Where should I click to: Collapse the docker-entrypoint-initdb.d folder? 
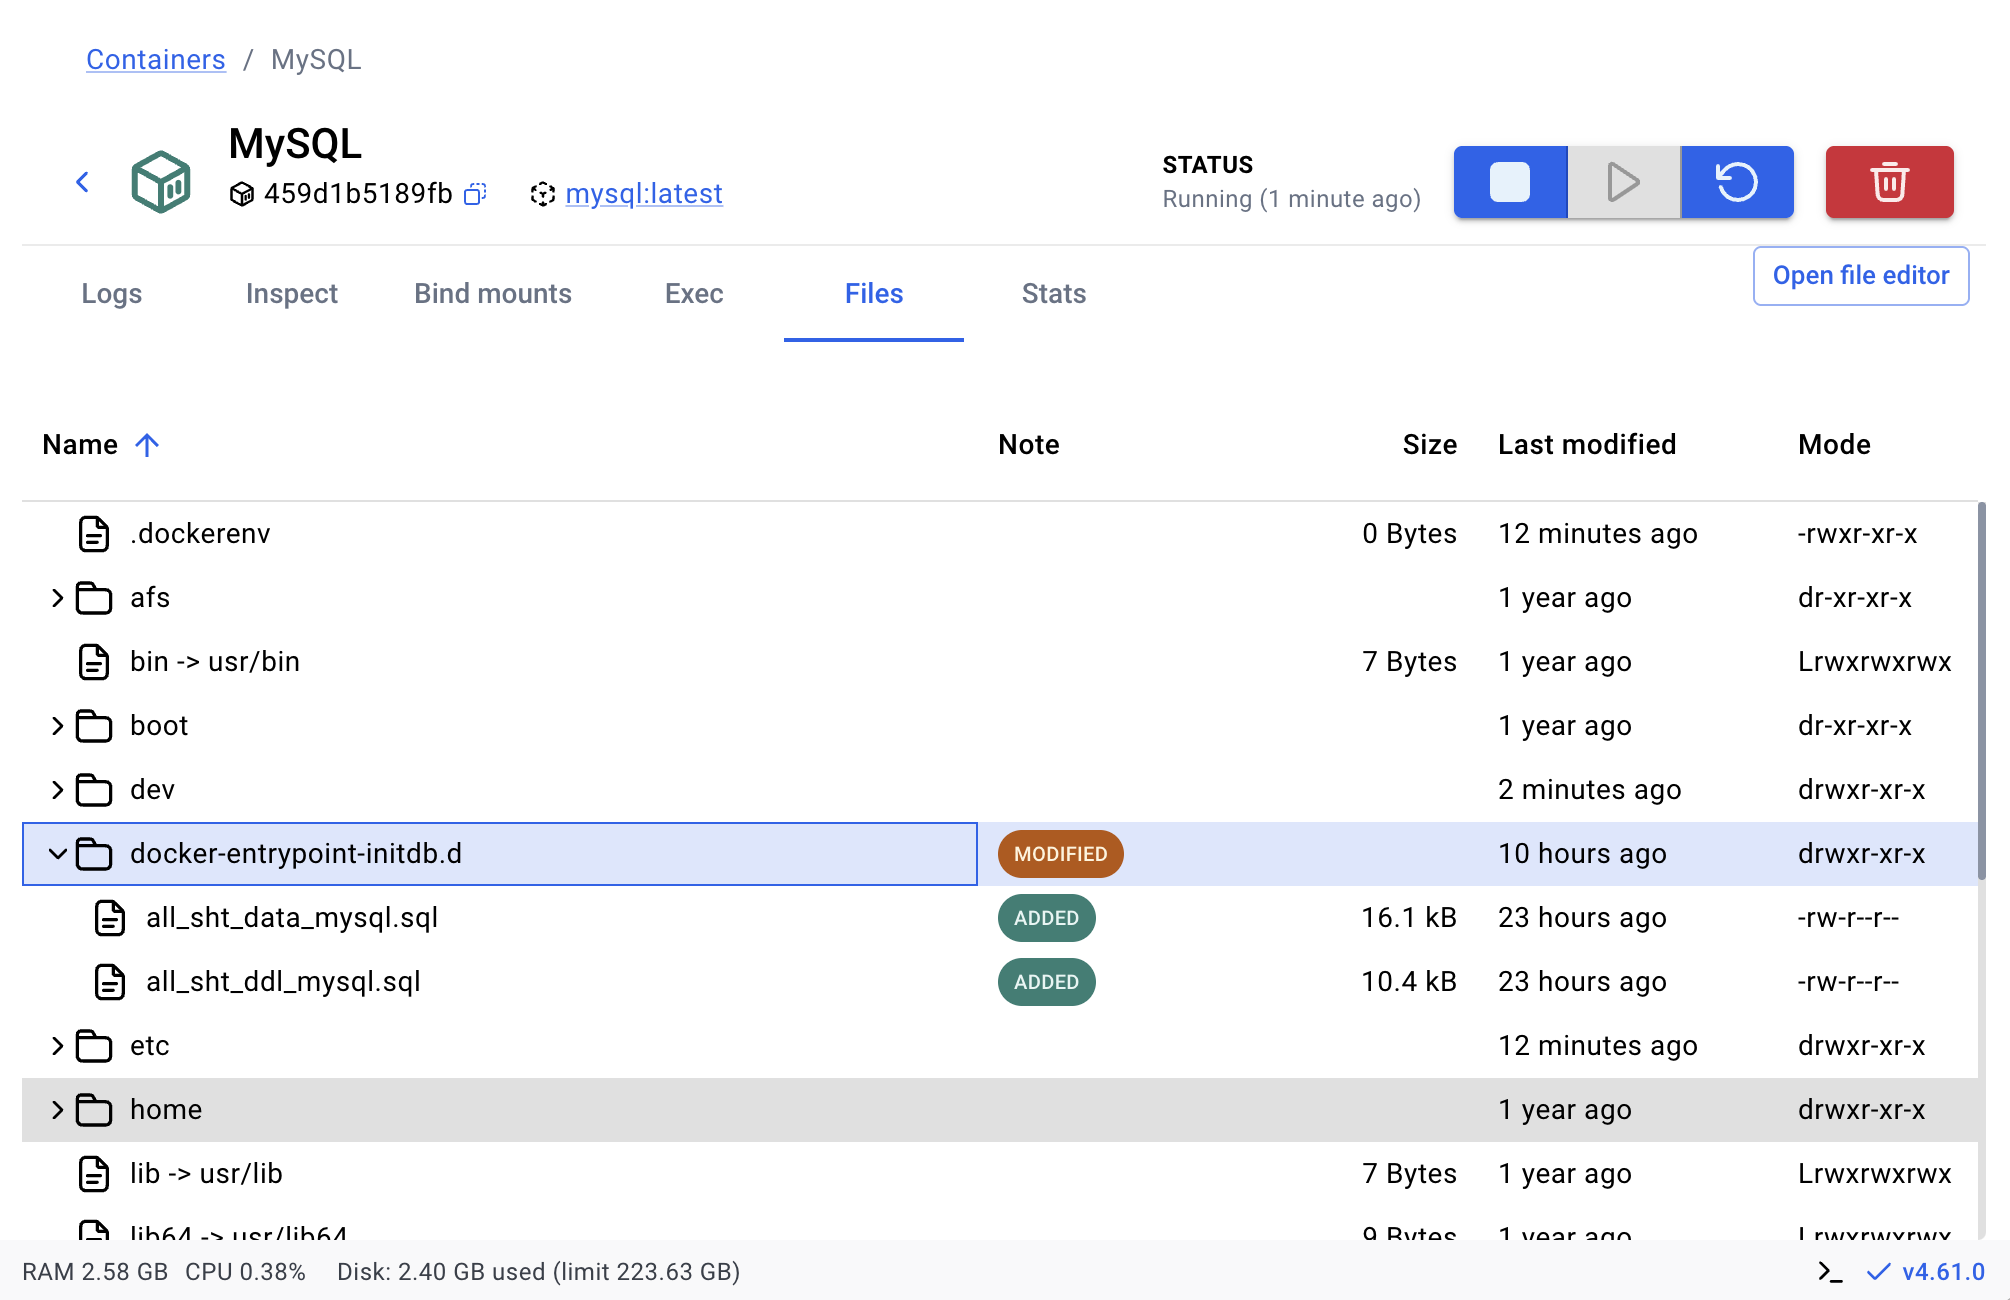click(x=57, y=854)
